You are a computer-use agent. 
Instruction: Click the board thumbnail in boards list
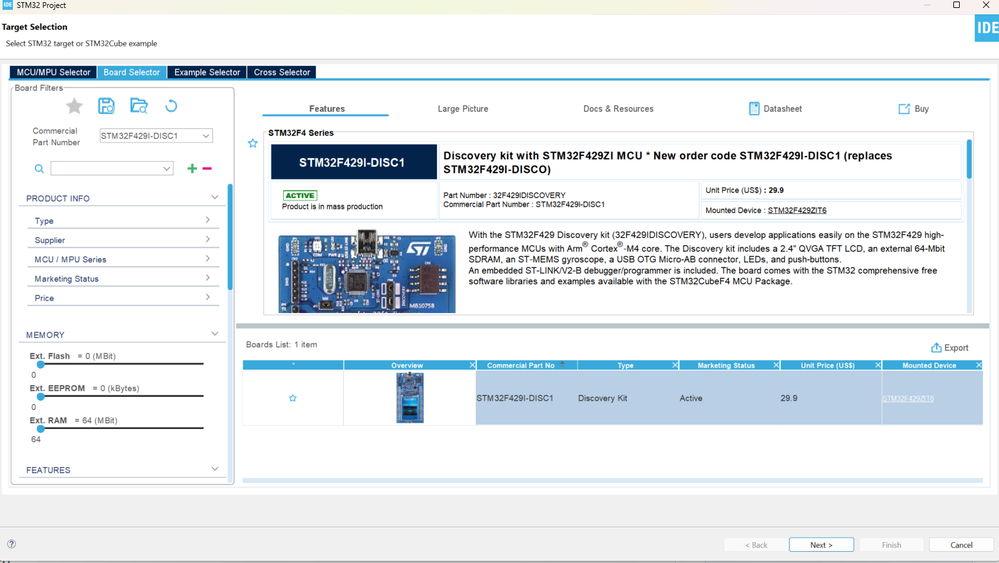click(x=410, y=398)
